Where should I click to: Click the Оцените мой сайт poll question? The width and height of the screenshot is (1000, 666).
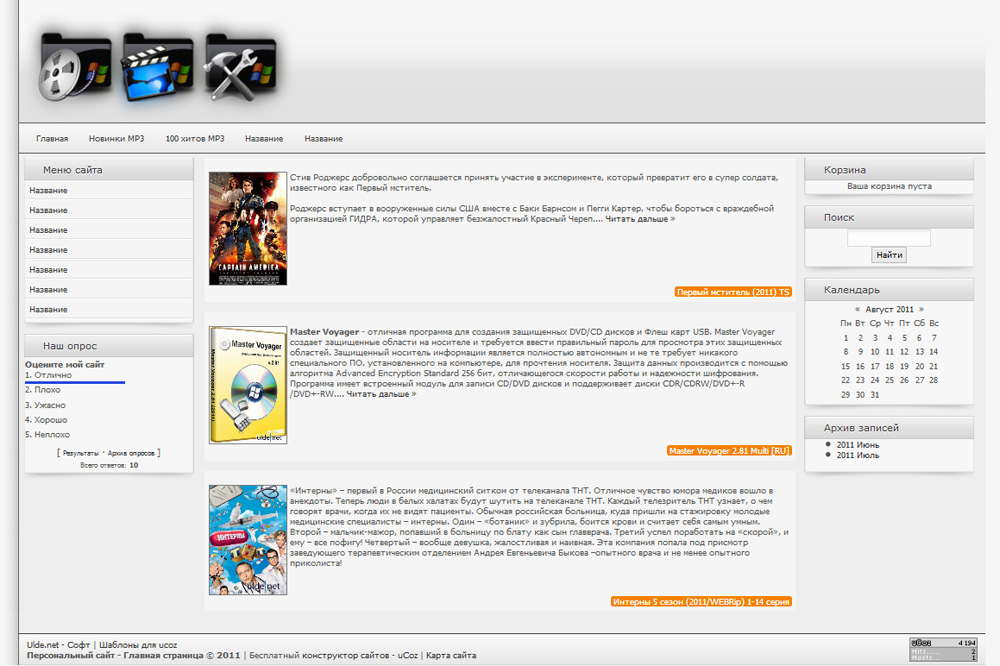64,364
